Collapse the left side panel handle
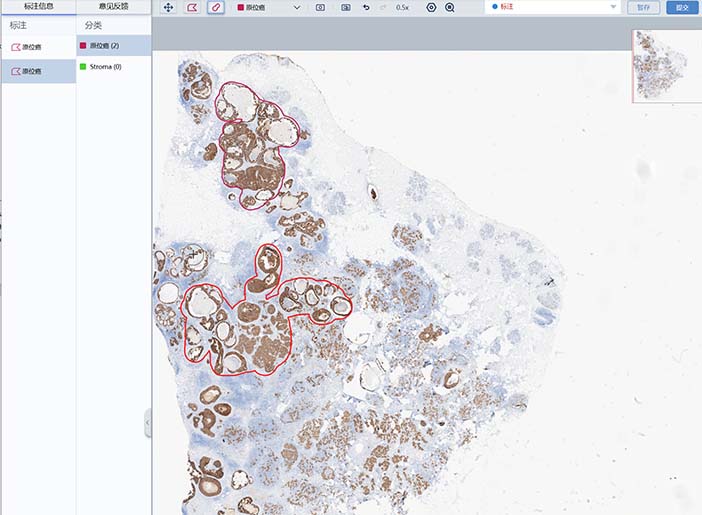702x515 pixels. click(148, 423)
